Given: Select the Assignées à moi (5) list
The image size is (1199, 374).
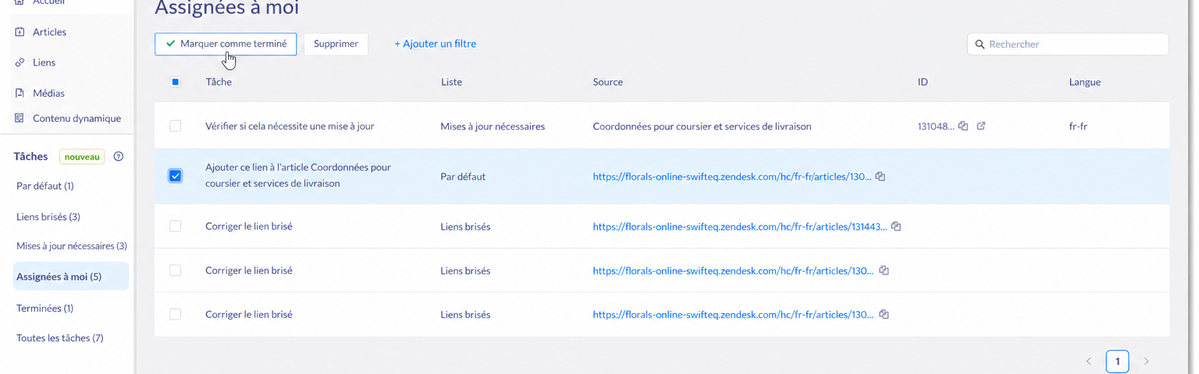Looking at the screenshot, I should point(70,277).
